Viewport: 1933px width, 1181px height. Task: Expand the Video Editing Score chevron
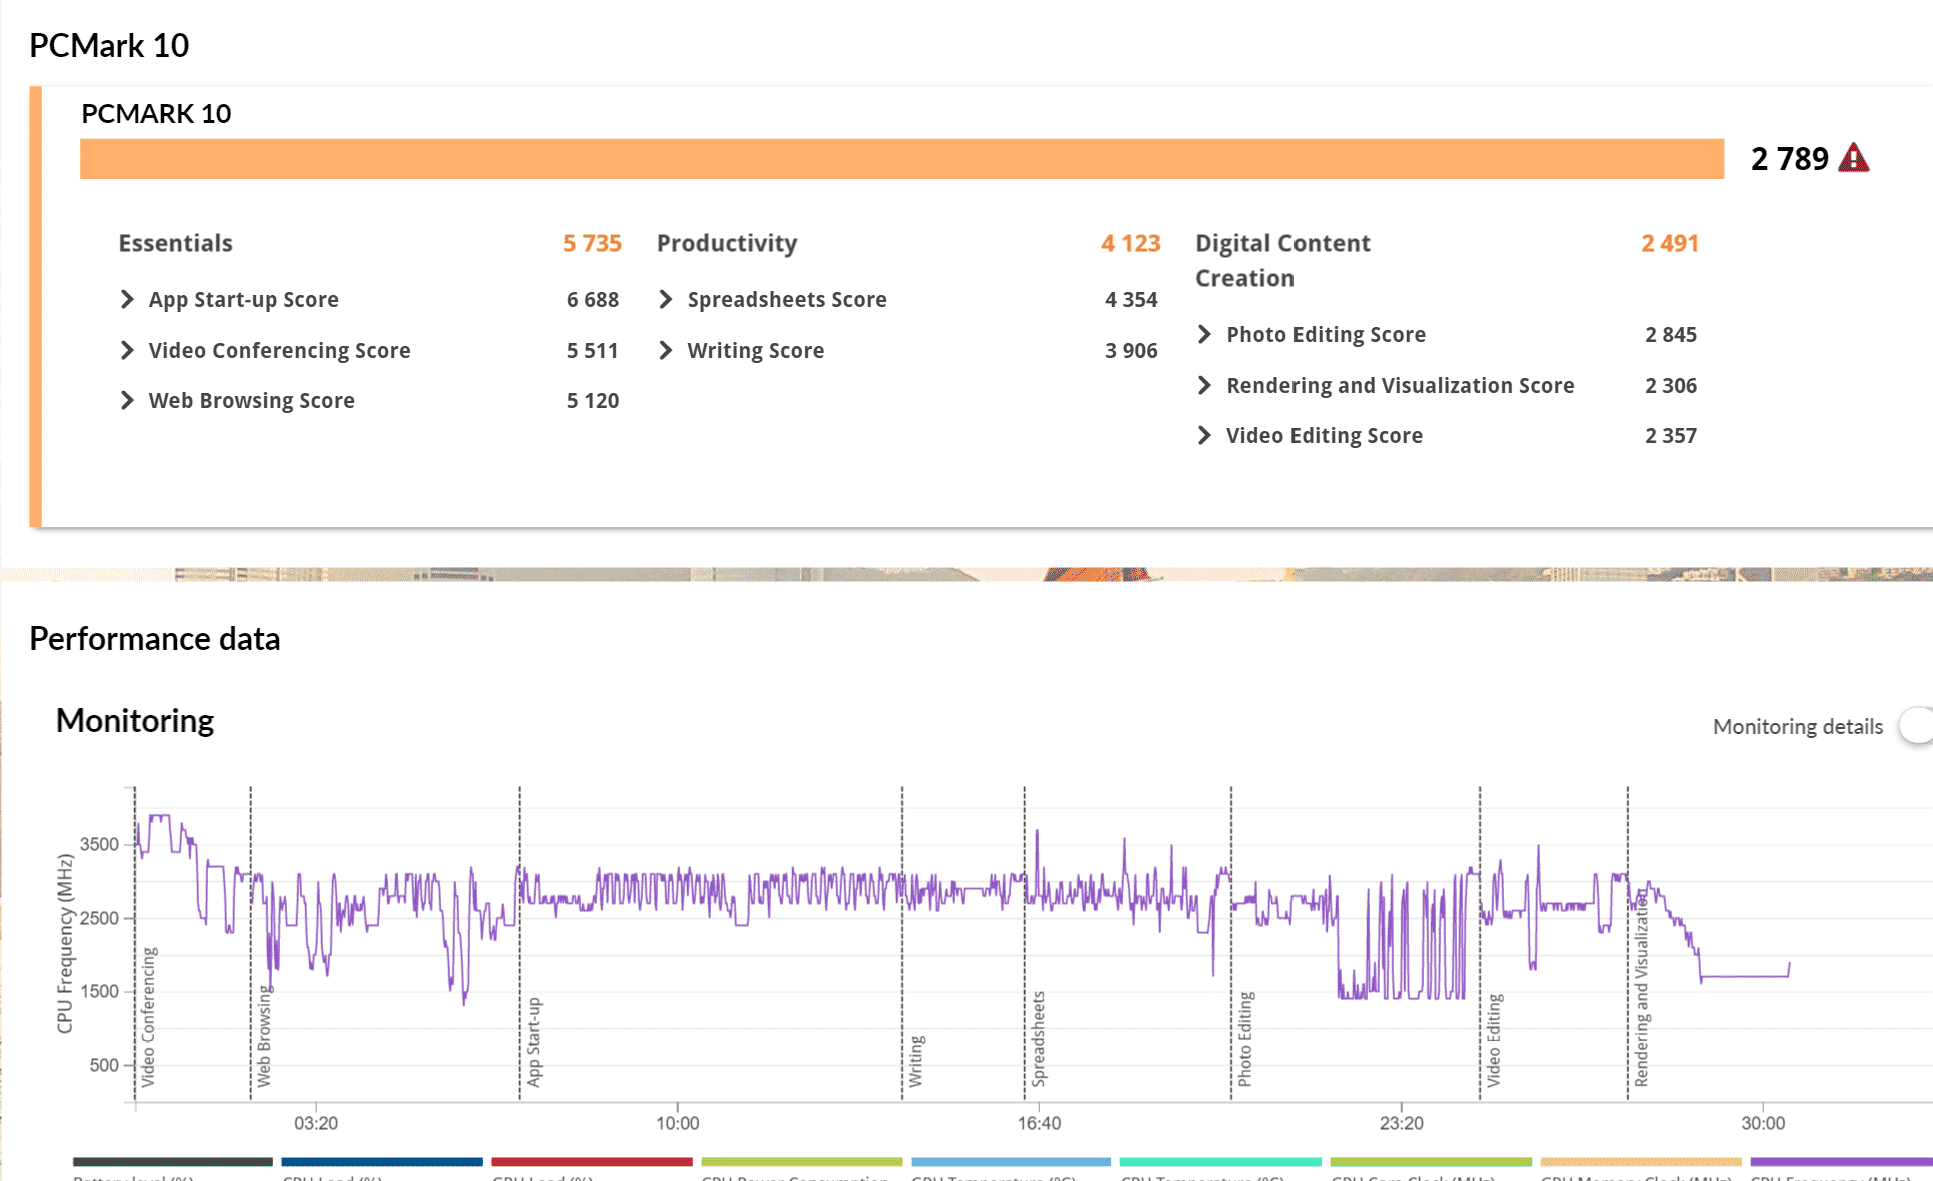(x=1204, y=436)
